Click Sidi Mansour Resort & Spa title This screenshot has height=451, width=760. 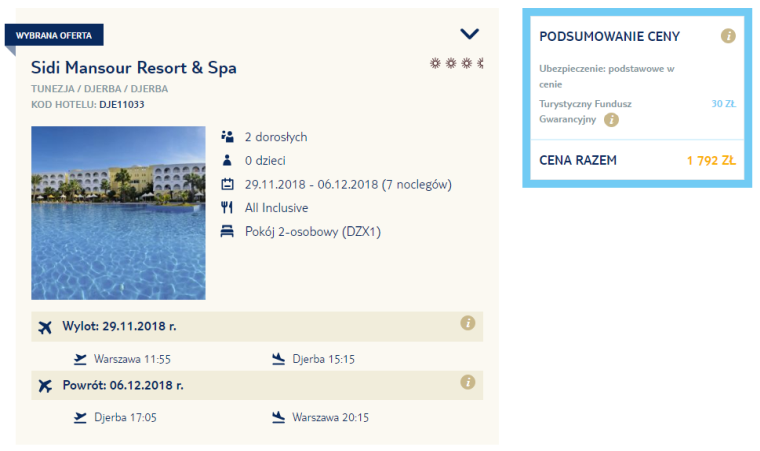(x=134, y=68)
